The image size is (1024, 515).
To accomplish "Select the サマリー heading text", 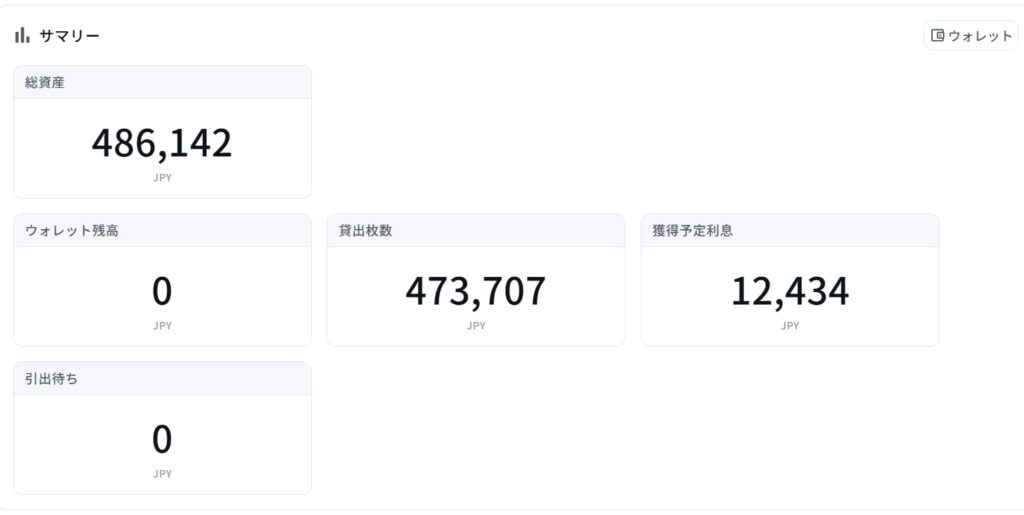I will 69,36.
